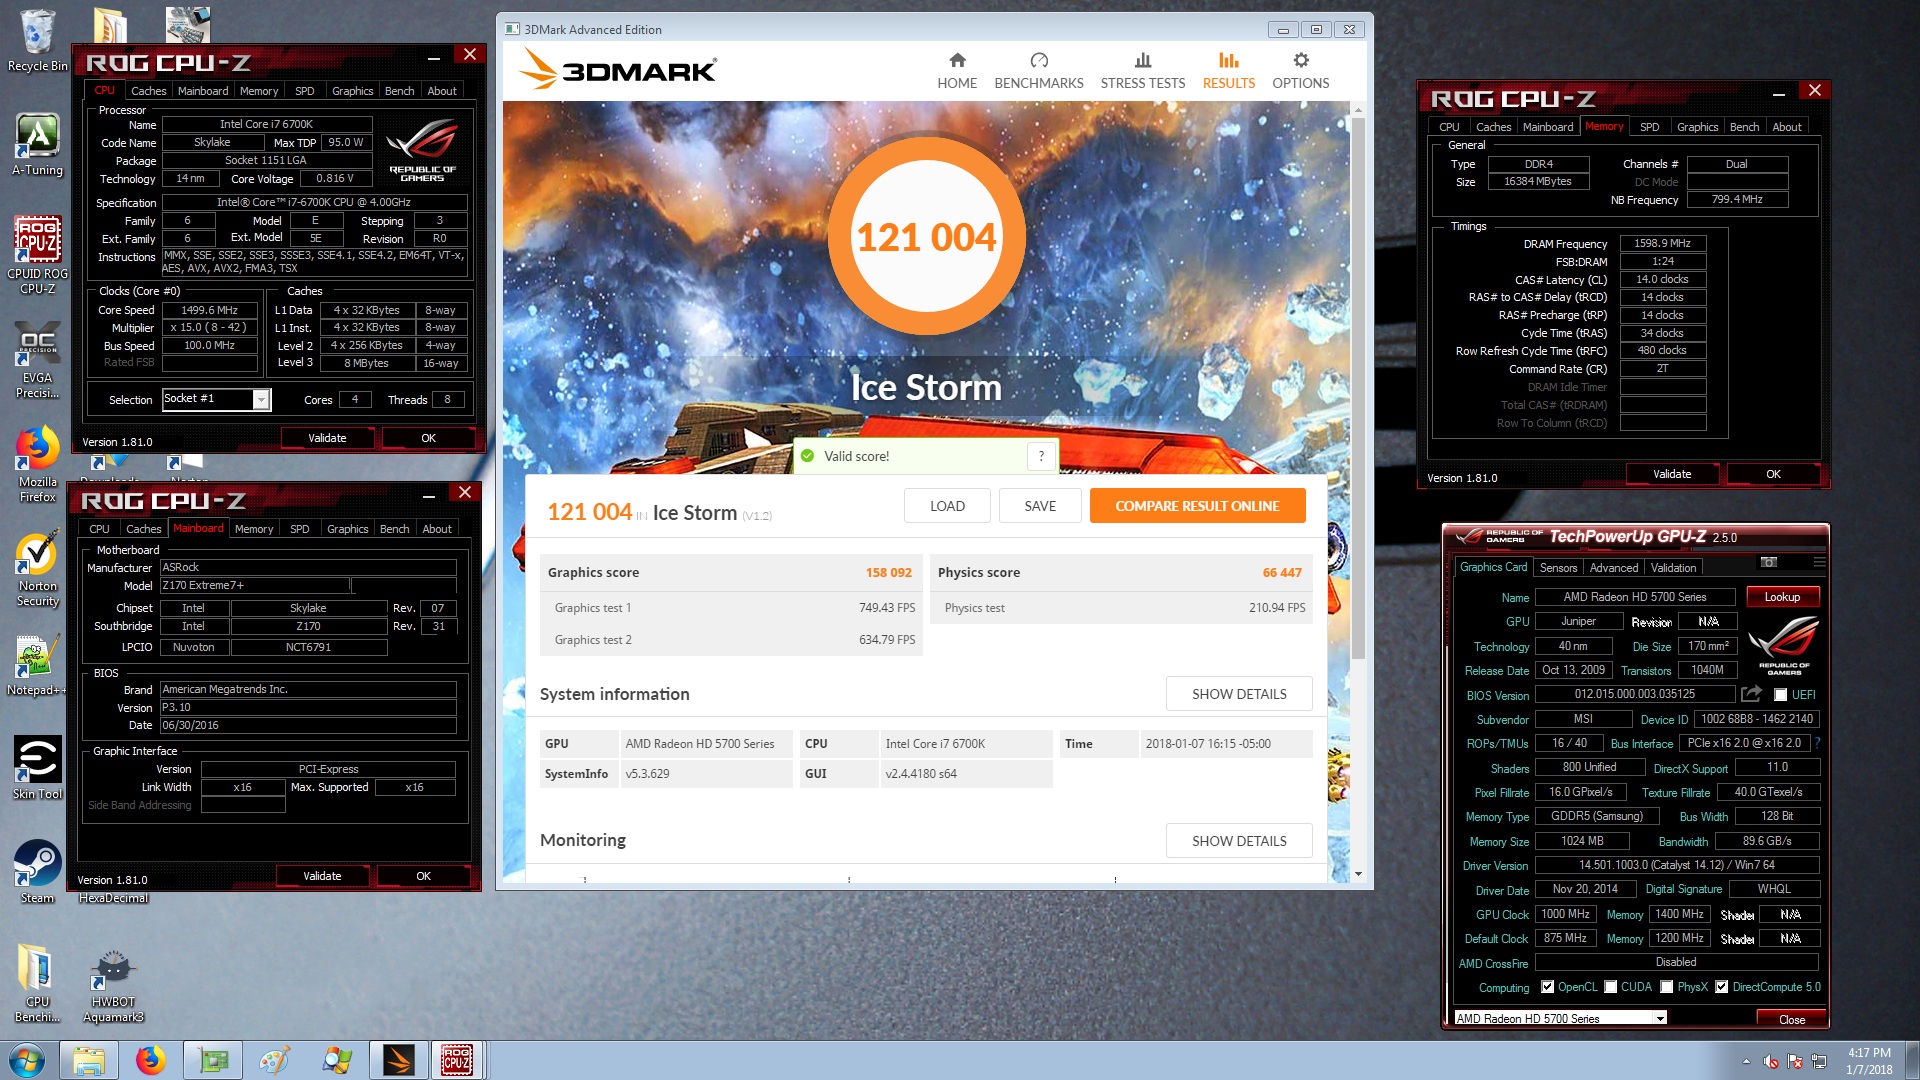The height and width of the screenshot is (1080, 1920).
Task: Open the Stress Tests chart icon in 3DMark
Action: coord(1143,60)
